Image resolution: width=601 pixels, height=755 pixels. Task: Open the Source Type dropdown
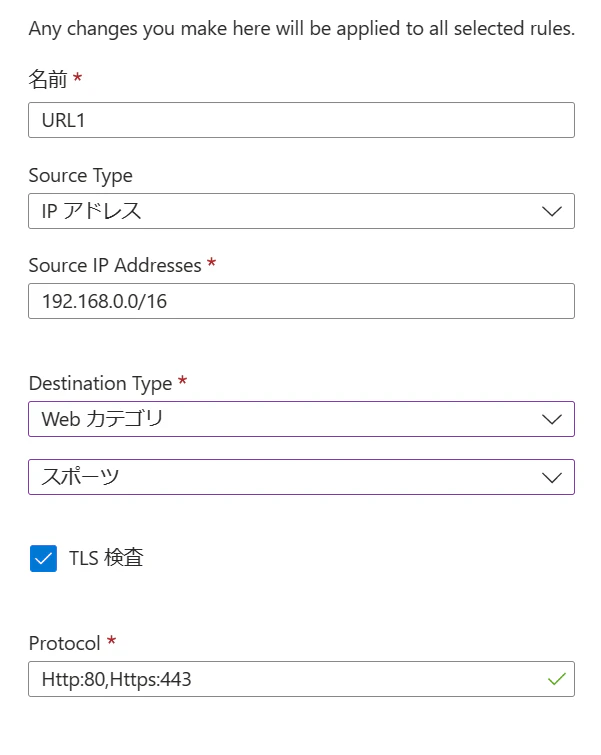pyautogui.click(x=300, y=211)
